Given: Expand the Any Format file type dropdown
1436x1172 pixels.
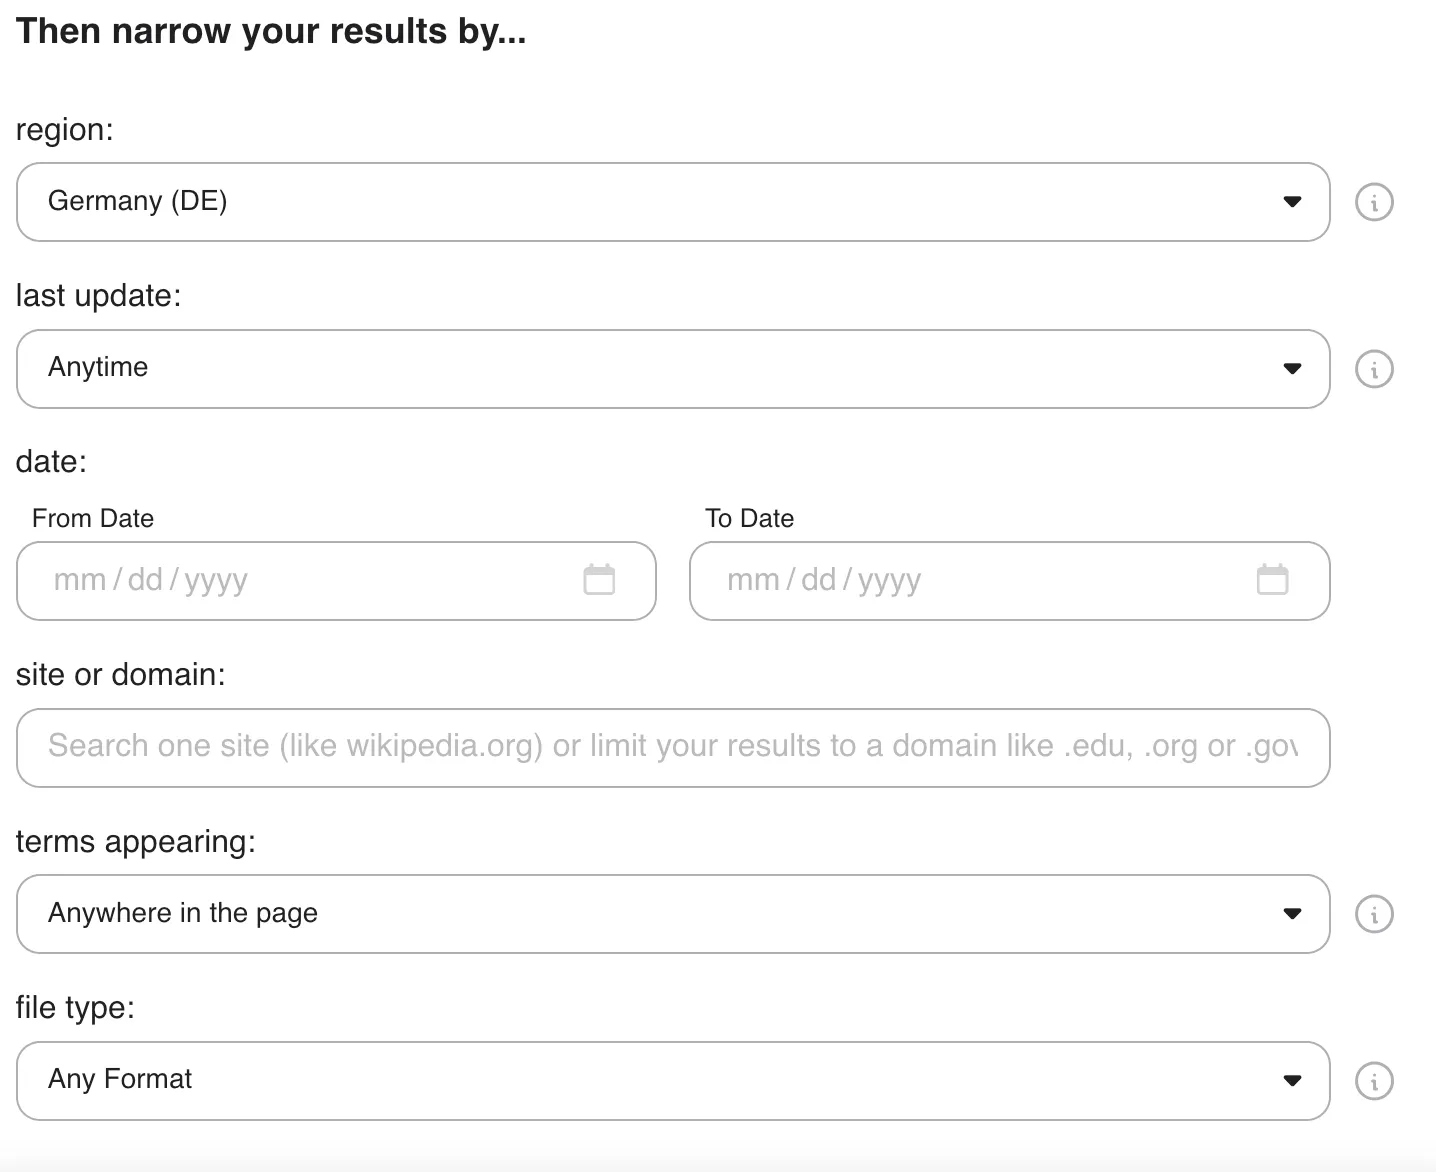Looking at the screenshot, I should (672, 1081).
